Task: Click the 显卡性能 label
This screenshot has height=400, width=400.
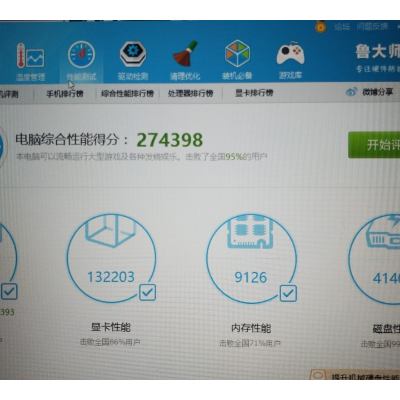Action: [x=111, y=327]
